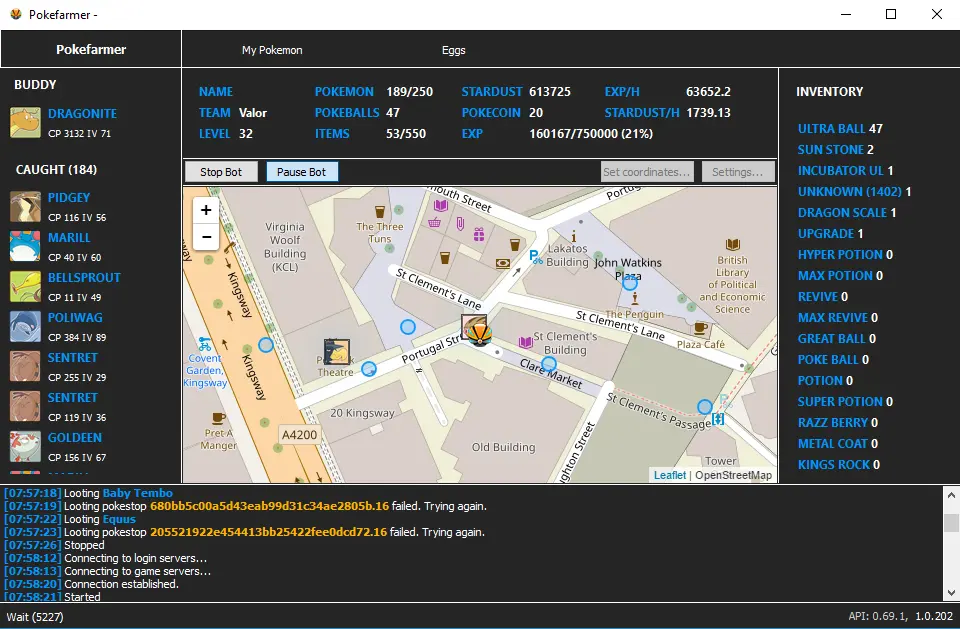Click The Three Tuns pub icon
Image resolution: width=960 pixels, height=629 pixels.
point(380,212)
